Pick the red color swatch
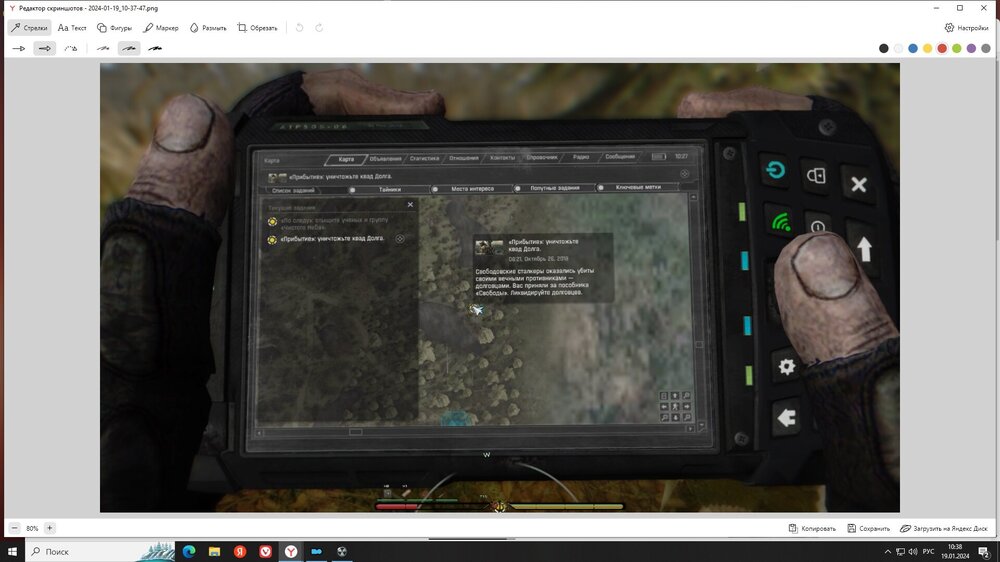 click(942, 48)
